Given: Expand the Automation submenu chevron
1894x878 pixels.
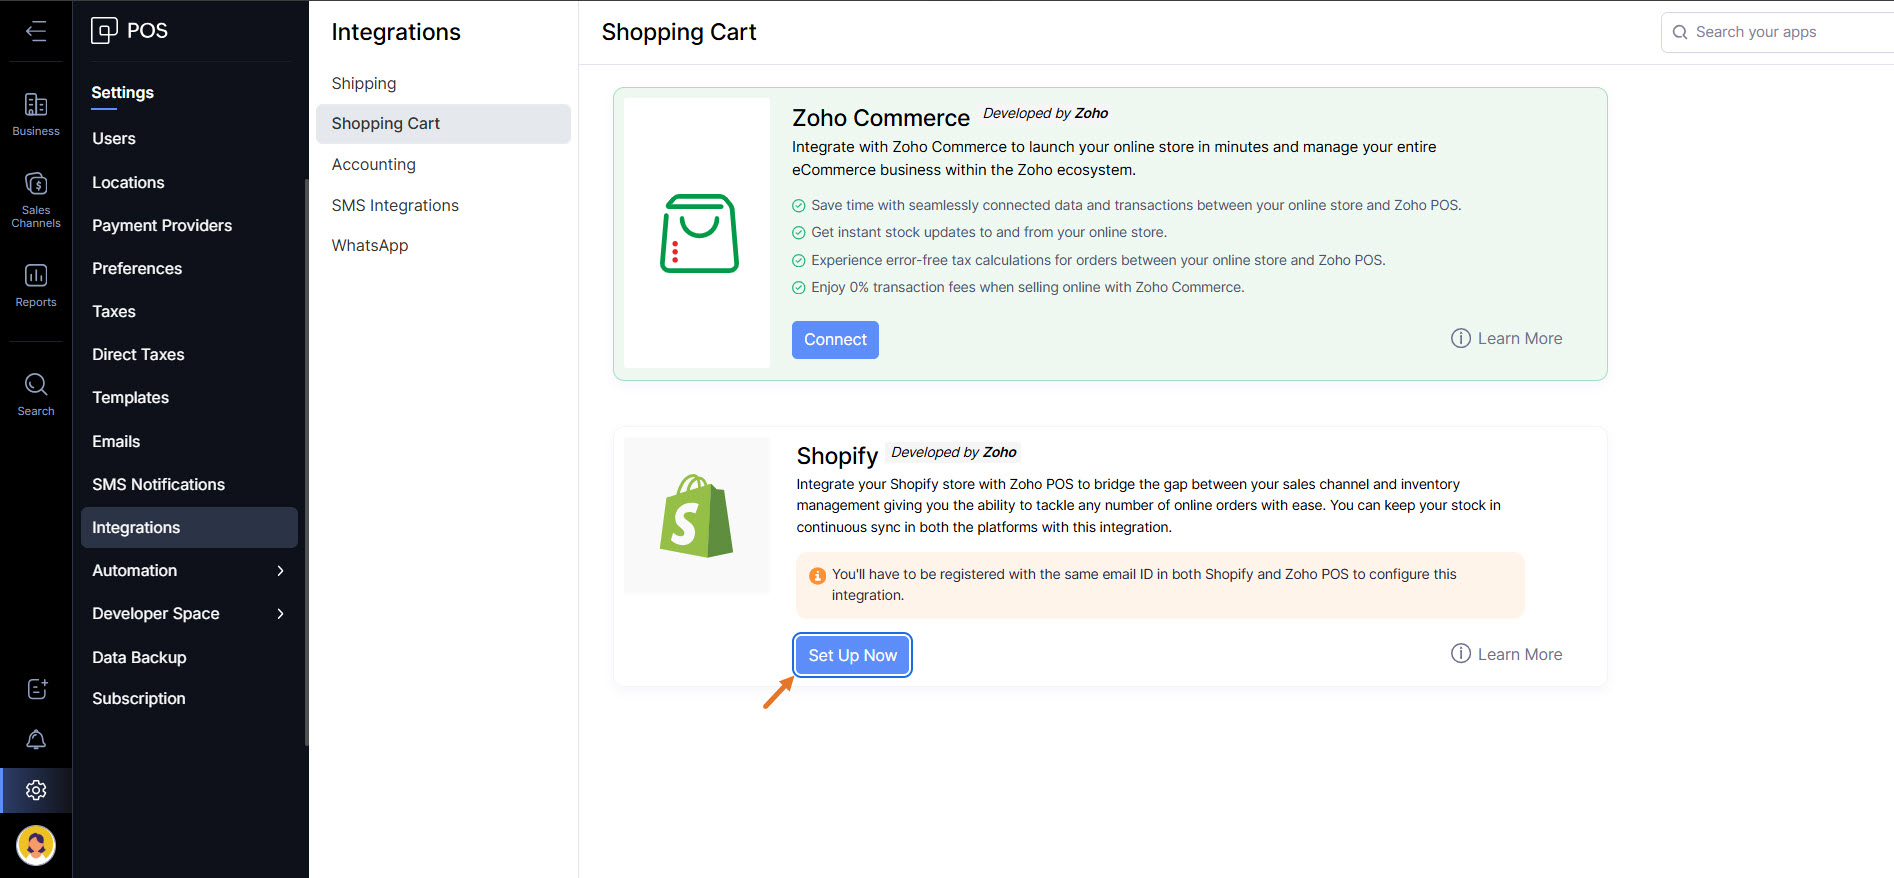Looking at the screenshot, I should click(x=280, y=571).
